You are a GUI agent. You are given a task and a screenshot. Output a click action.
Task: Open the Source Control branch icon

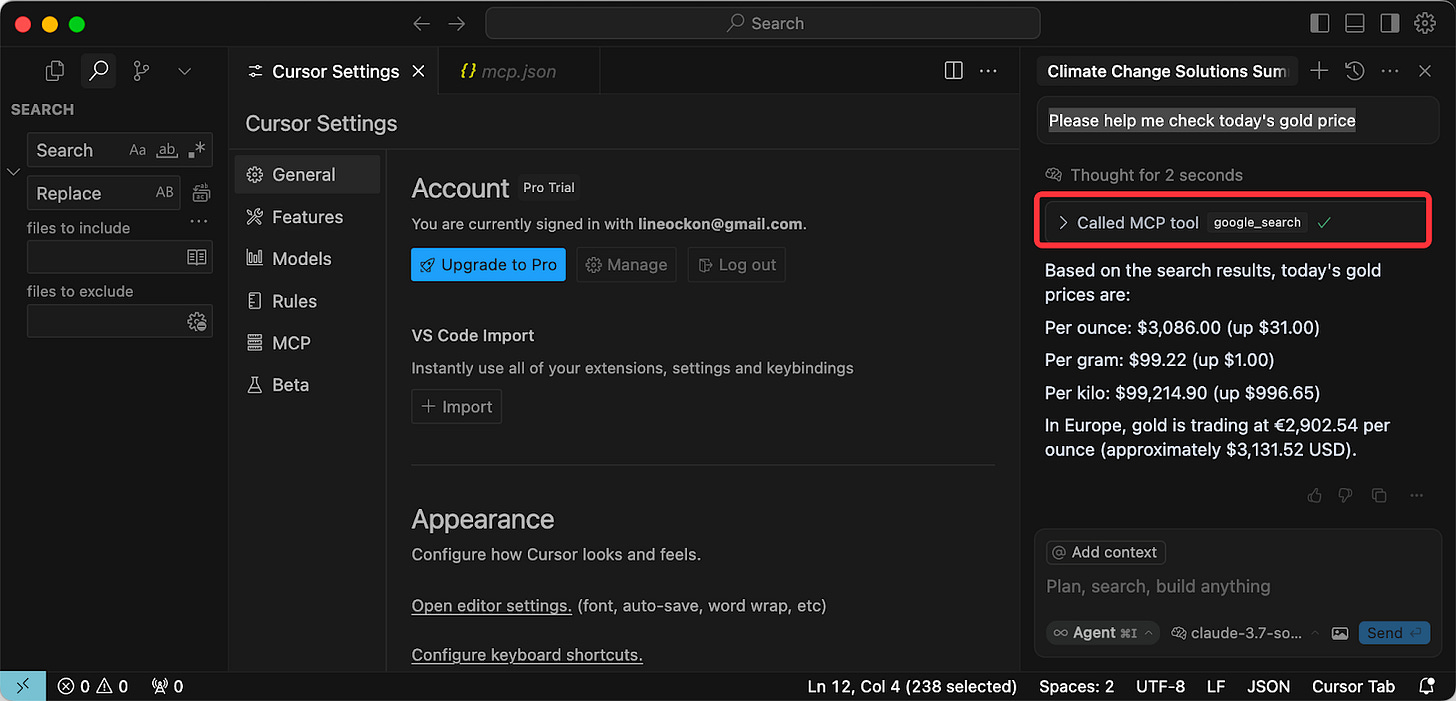141,71
